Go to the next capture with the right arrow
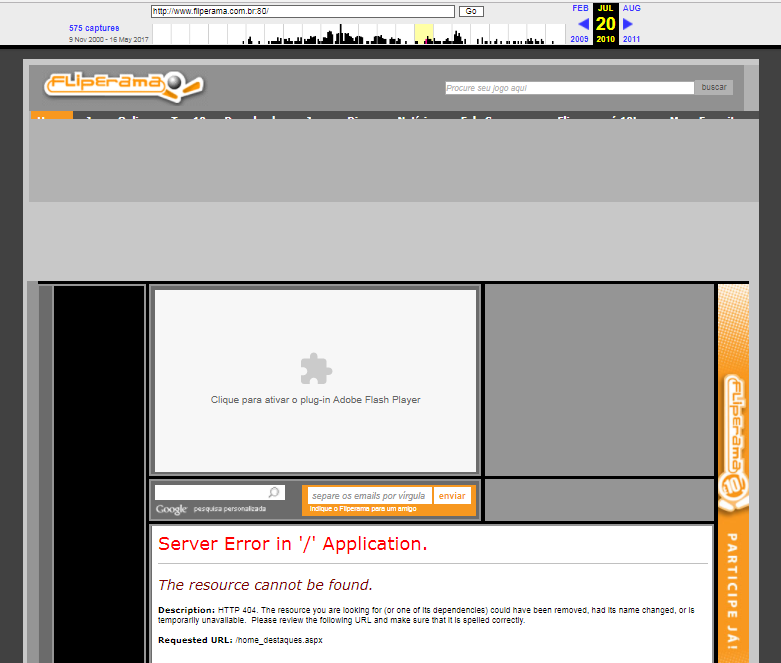 [x=628, y=23]
